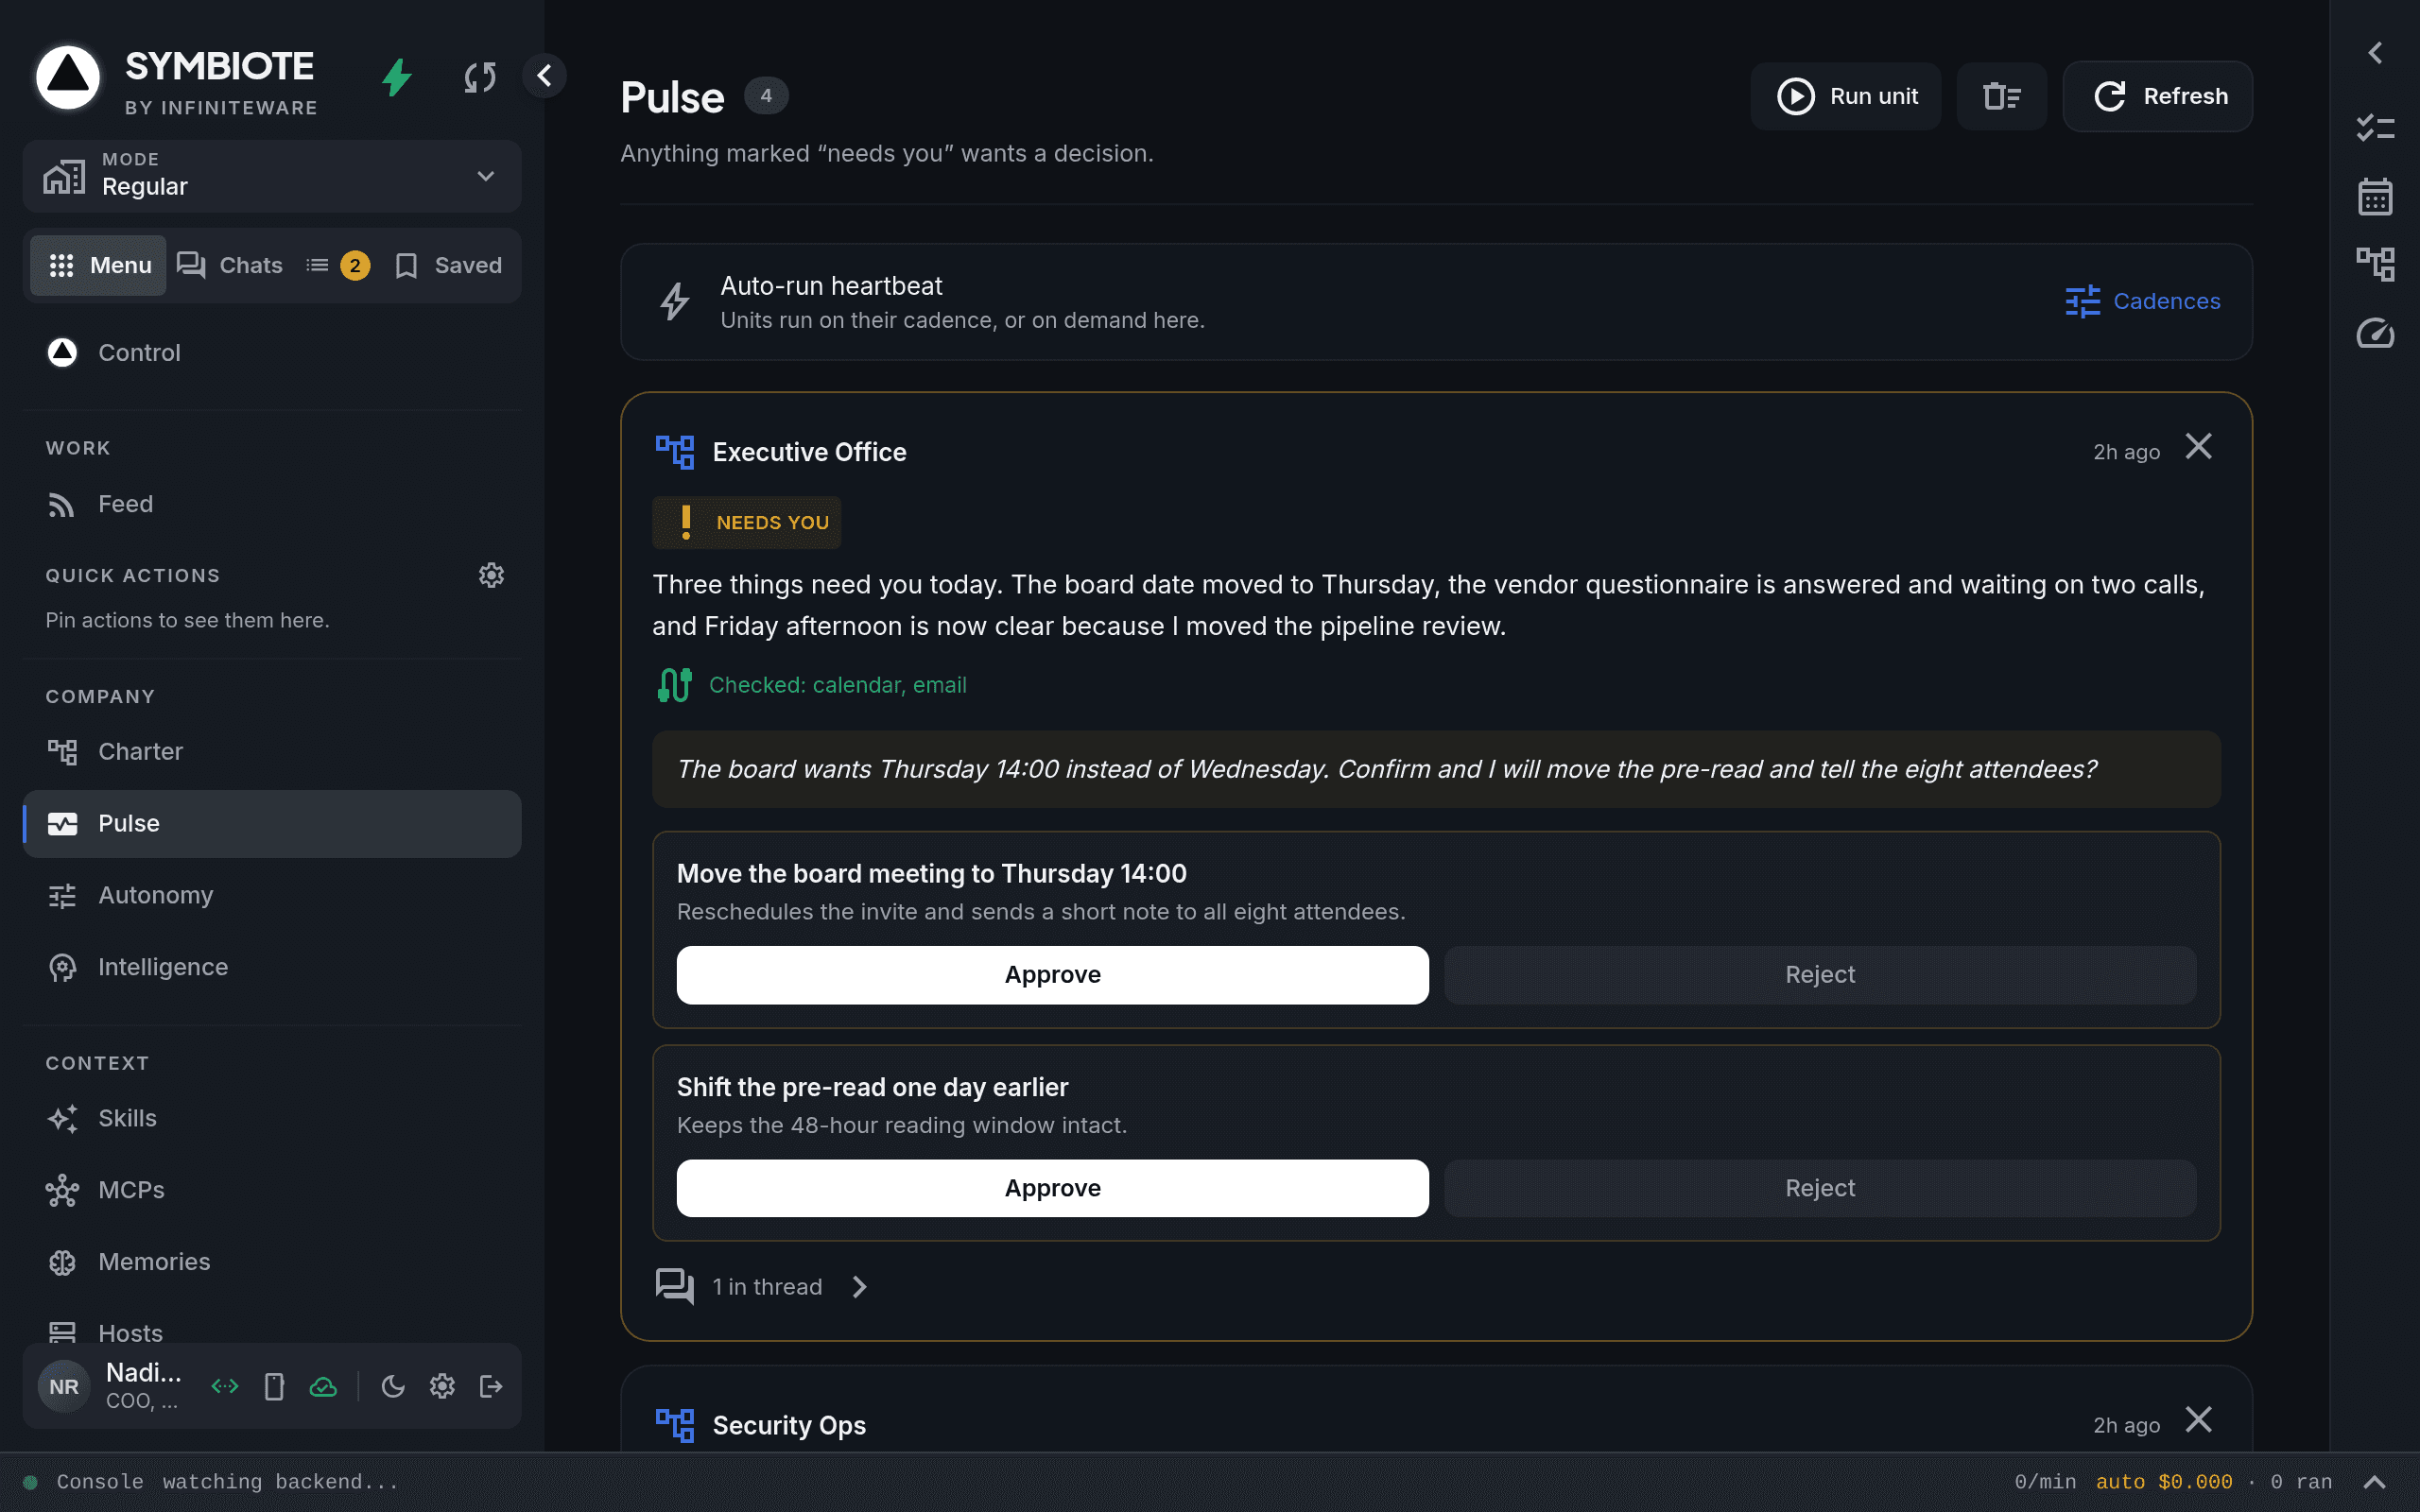Viewport: 2420px width, 1512px height.
Task: Open the org chart icon in right rail
Action: pos(2376,265)
